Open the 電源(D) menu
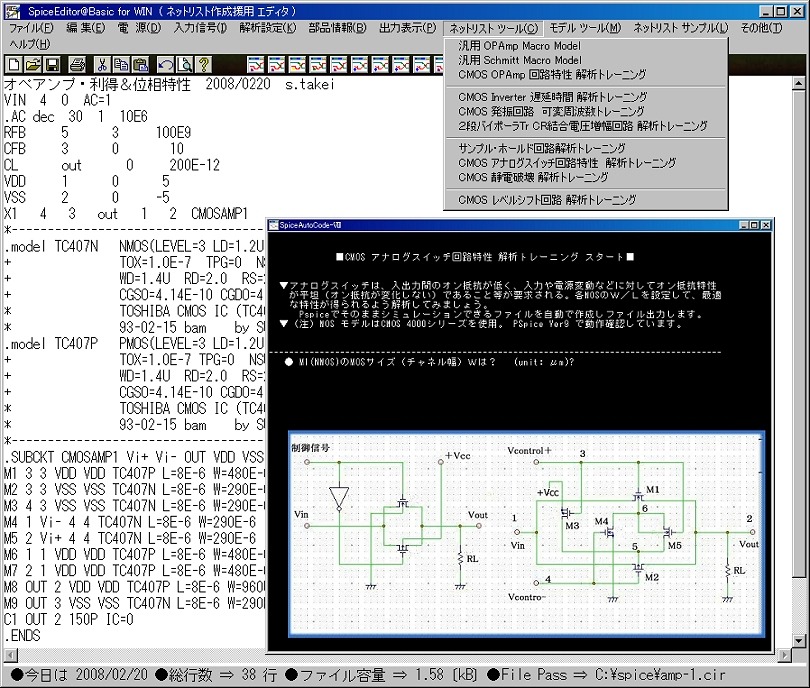 point(139,28)
